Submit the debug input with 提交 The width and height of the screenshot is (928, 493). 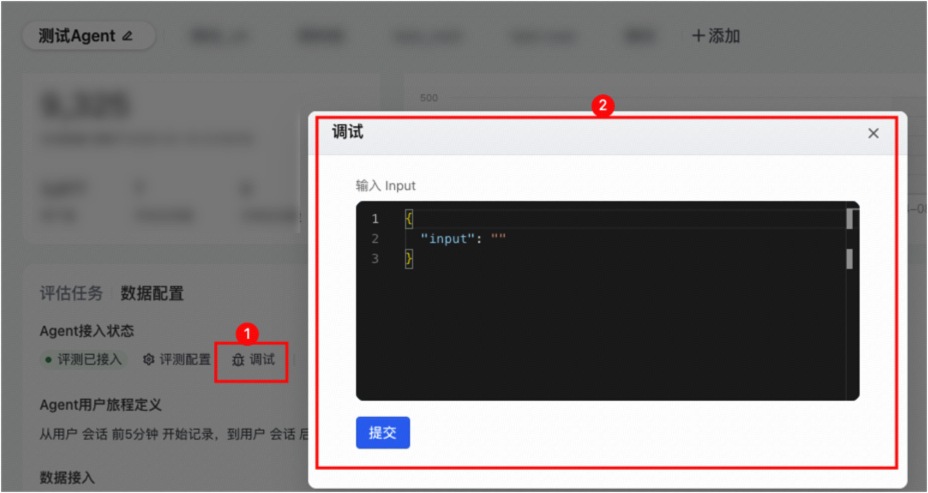pos(382,433)
